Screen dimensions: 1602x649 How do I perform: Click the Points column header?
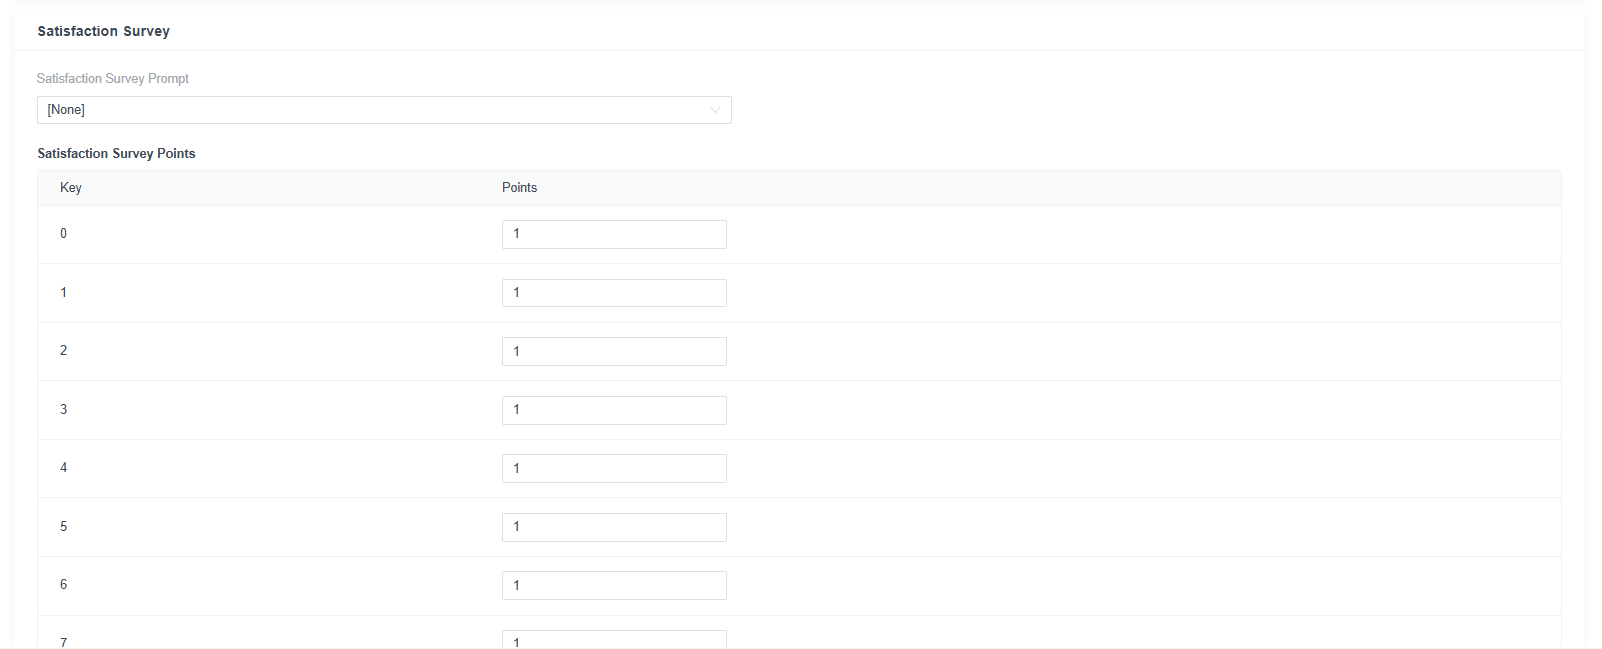click(x=519, y=188)
